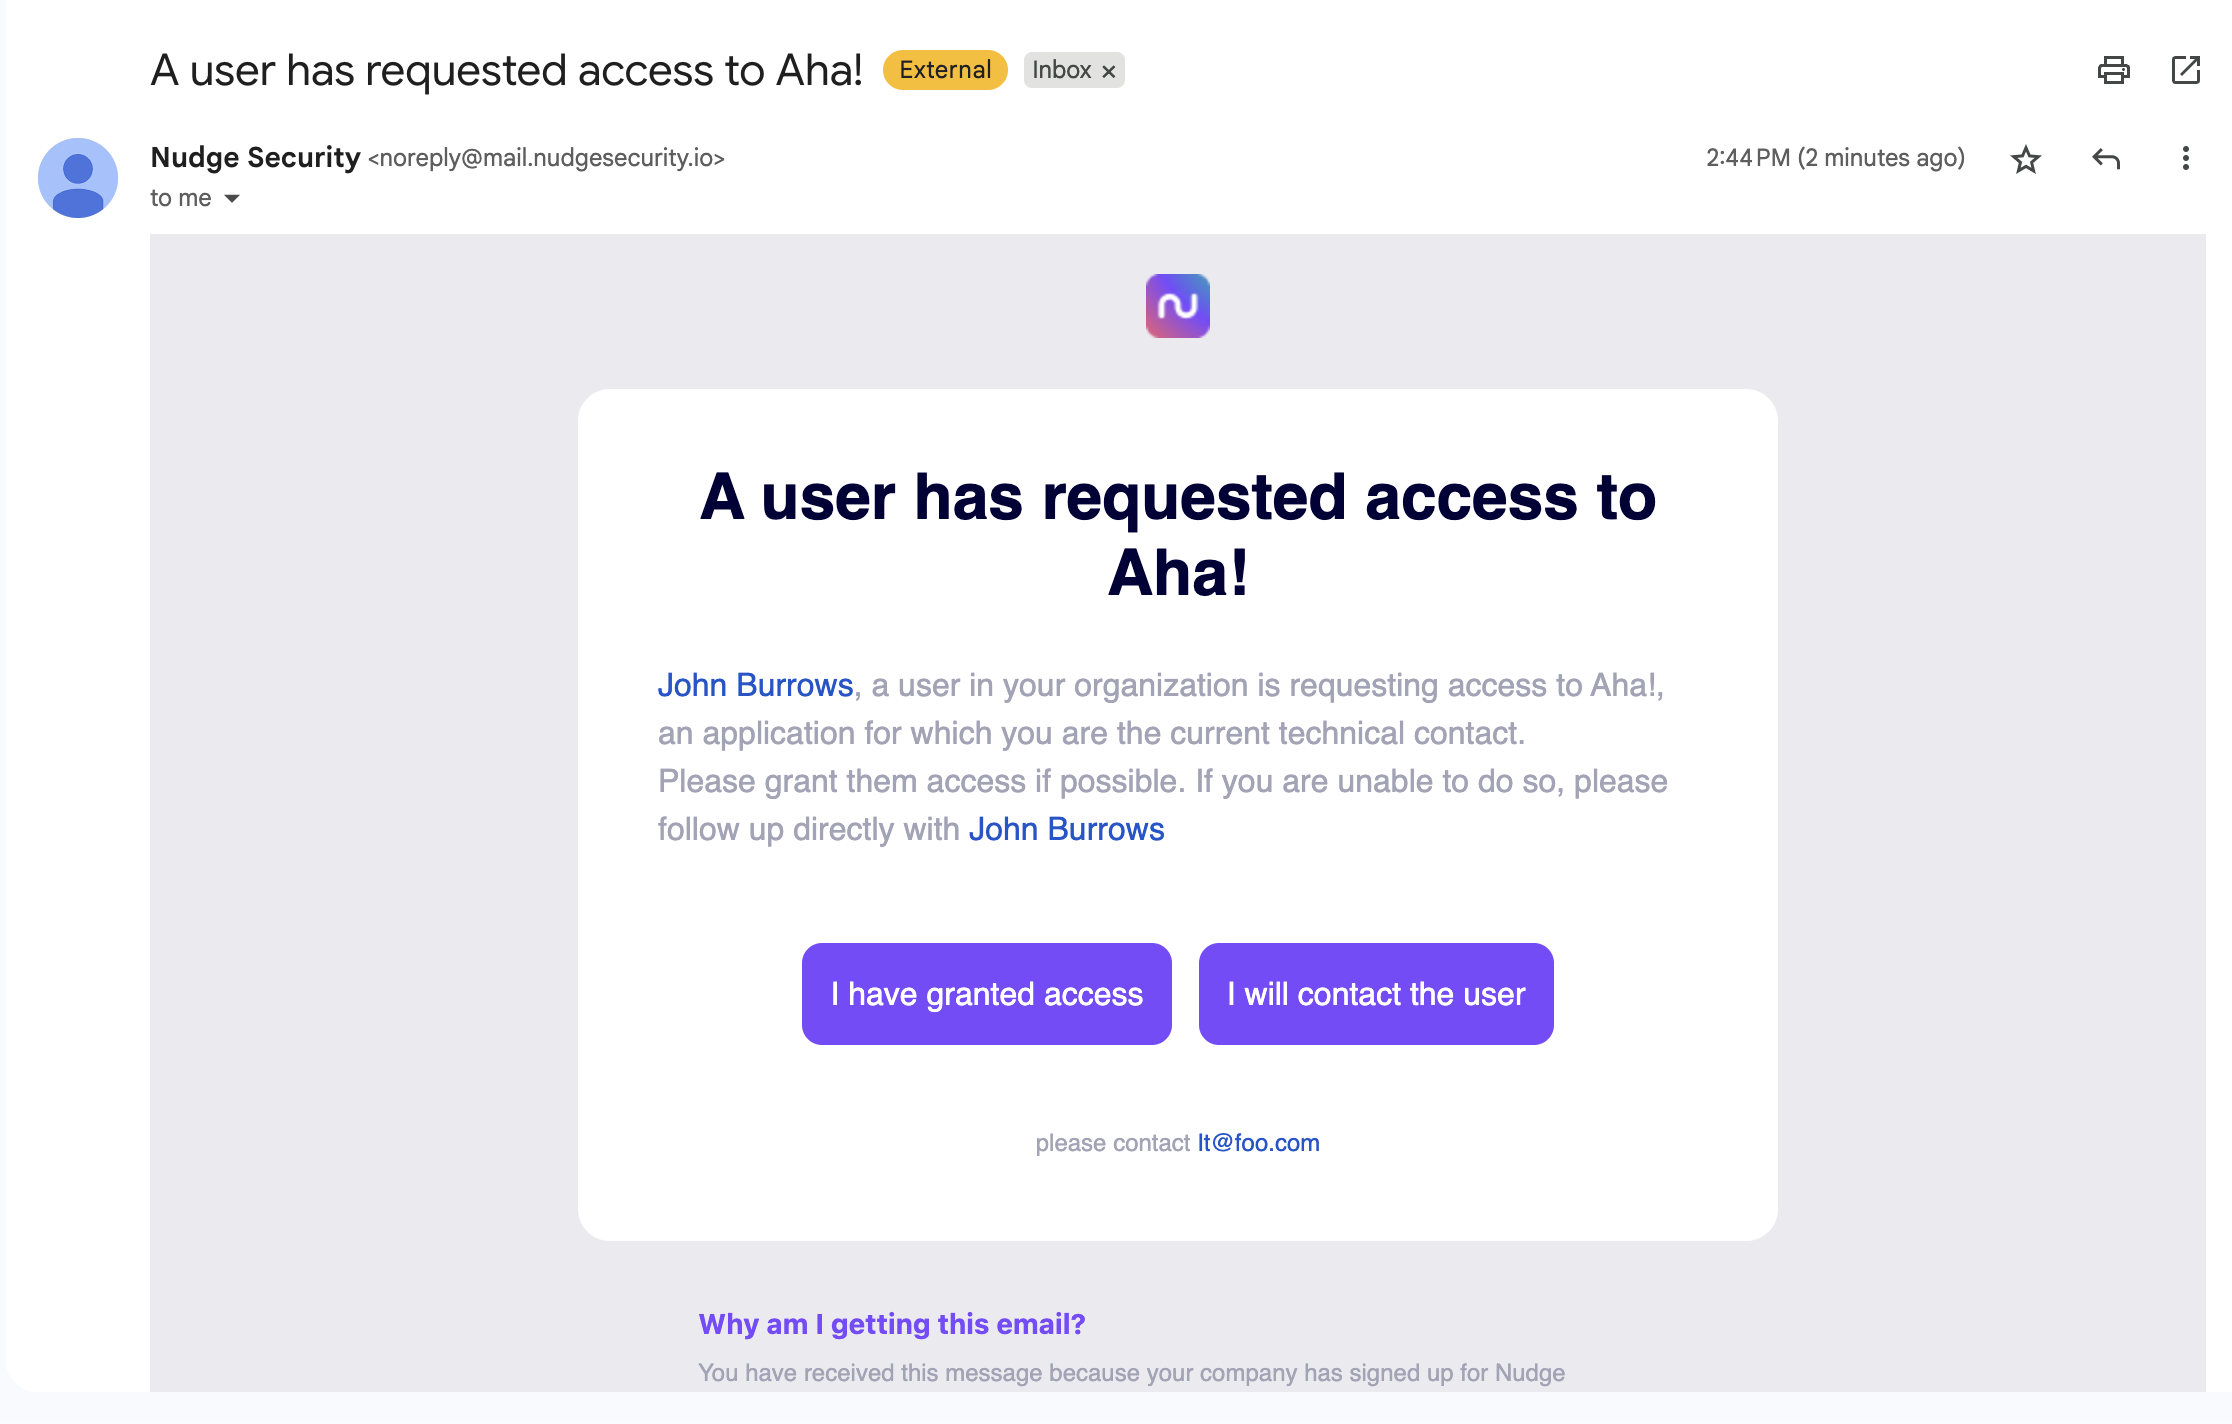Reply to the email using the arrow icon
Viewport: 2232px width, 1424px height.
pos(2106,159)
